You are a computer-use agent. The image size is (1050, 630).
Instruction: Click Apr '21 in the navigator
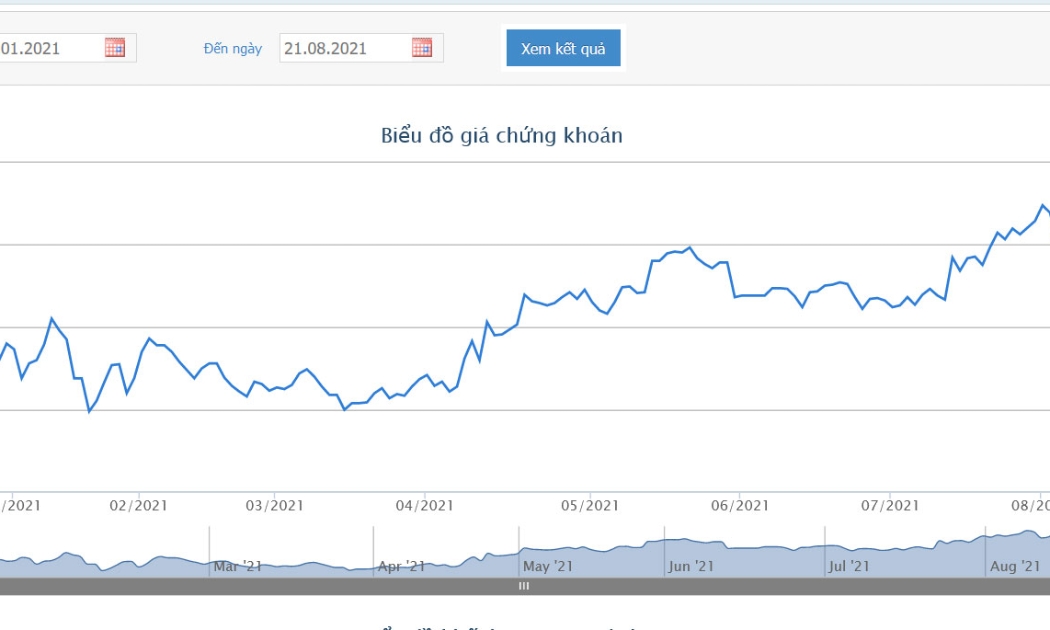click(x=402, y=566)
